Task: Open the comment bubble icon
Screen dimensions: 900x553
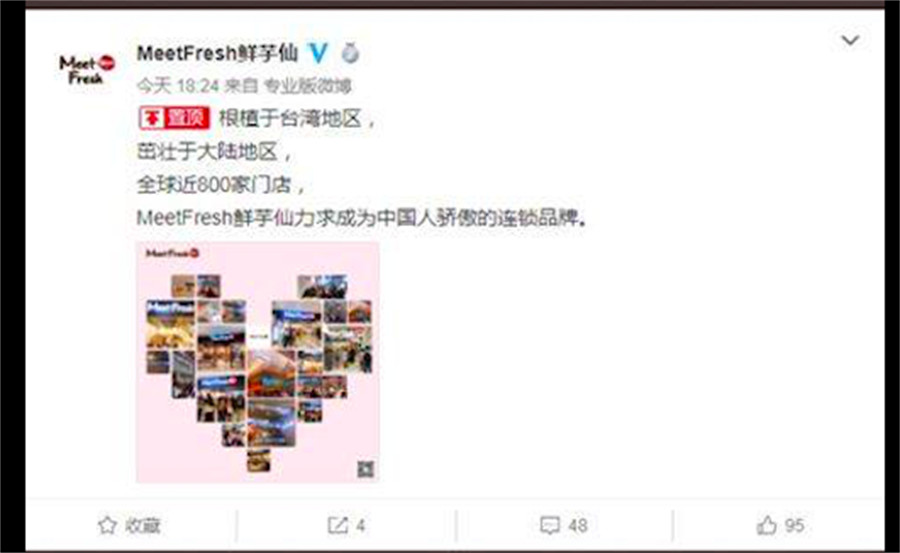Action: (550, 525)
